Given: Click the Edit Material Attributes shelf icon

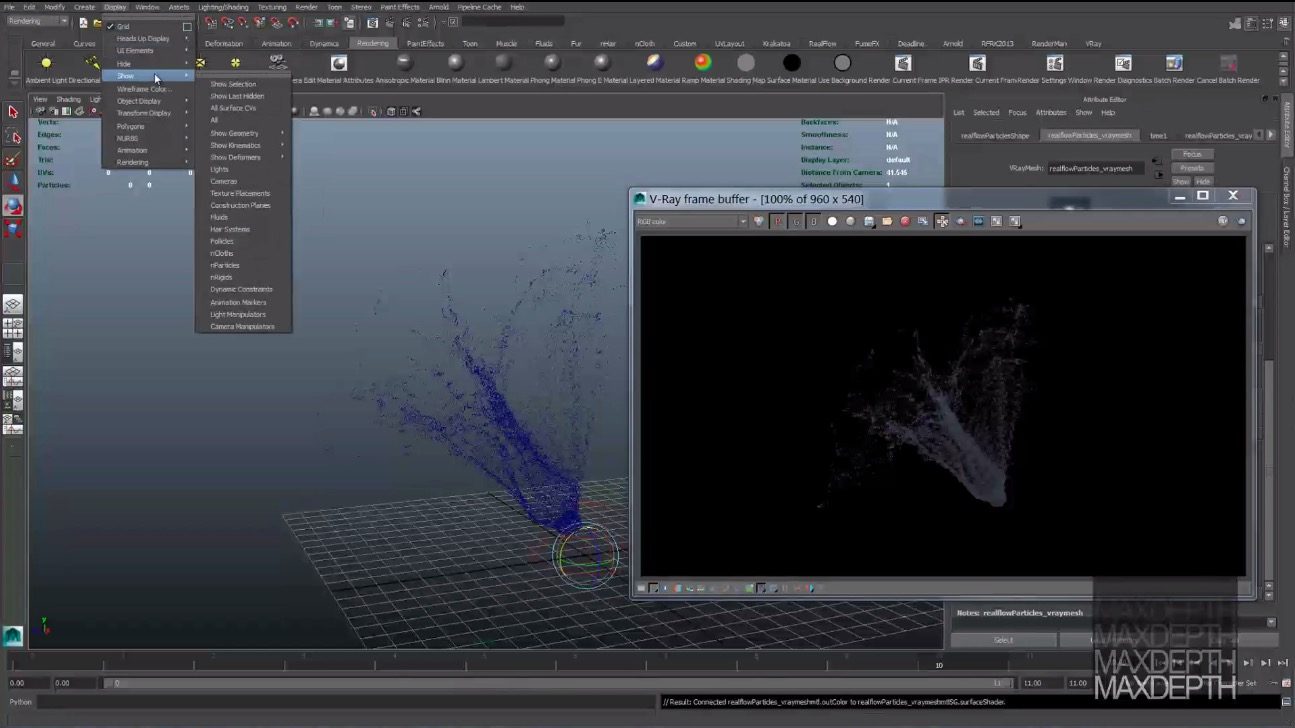Looking at the screenshot, I should coord(339,63).
